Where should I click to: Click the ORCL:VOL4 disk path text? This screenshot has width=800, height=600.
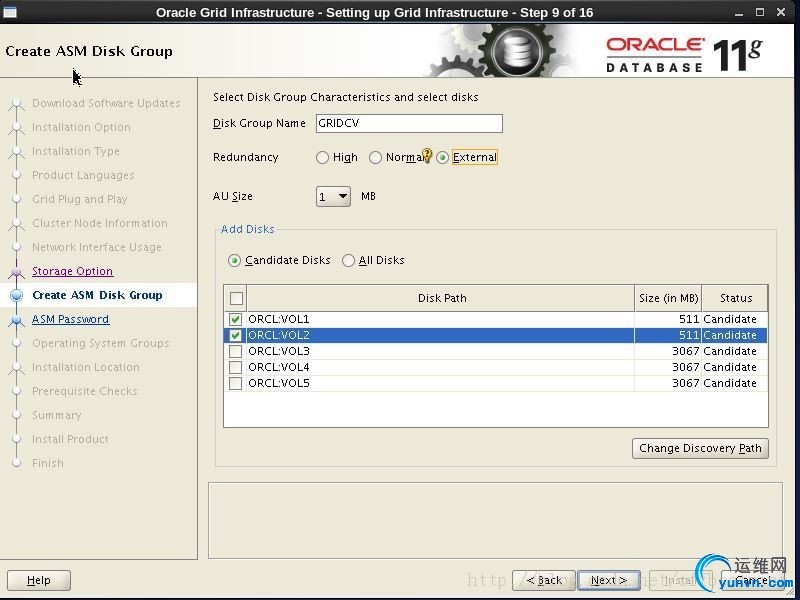tap(279, 367)
